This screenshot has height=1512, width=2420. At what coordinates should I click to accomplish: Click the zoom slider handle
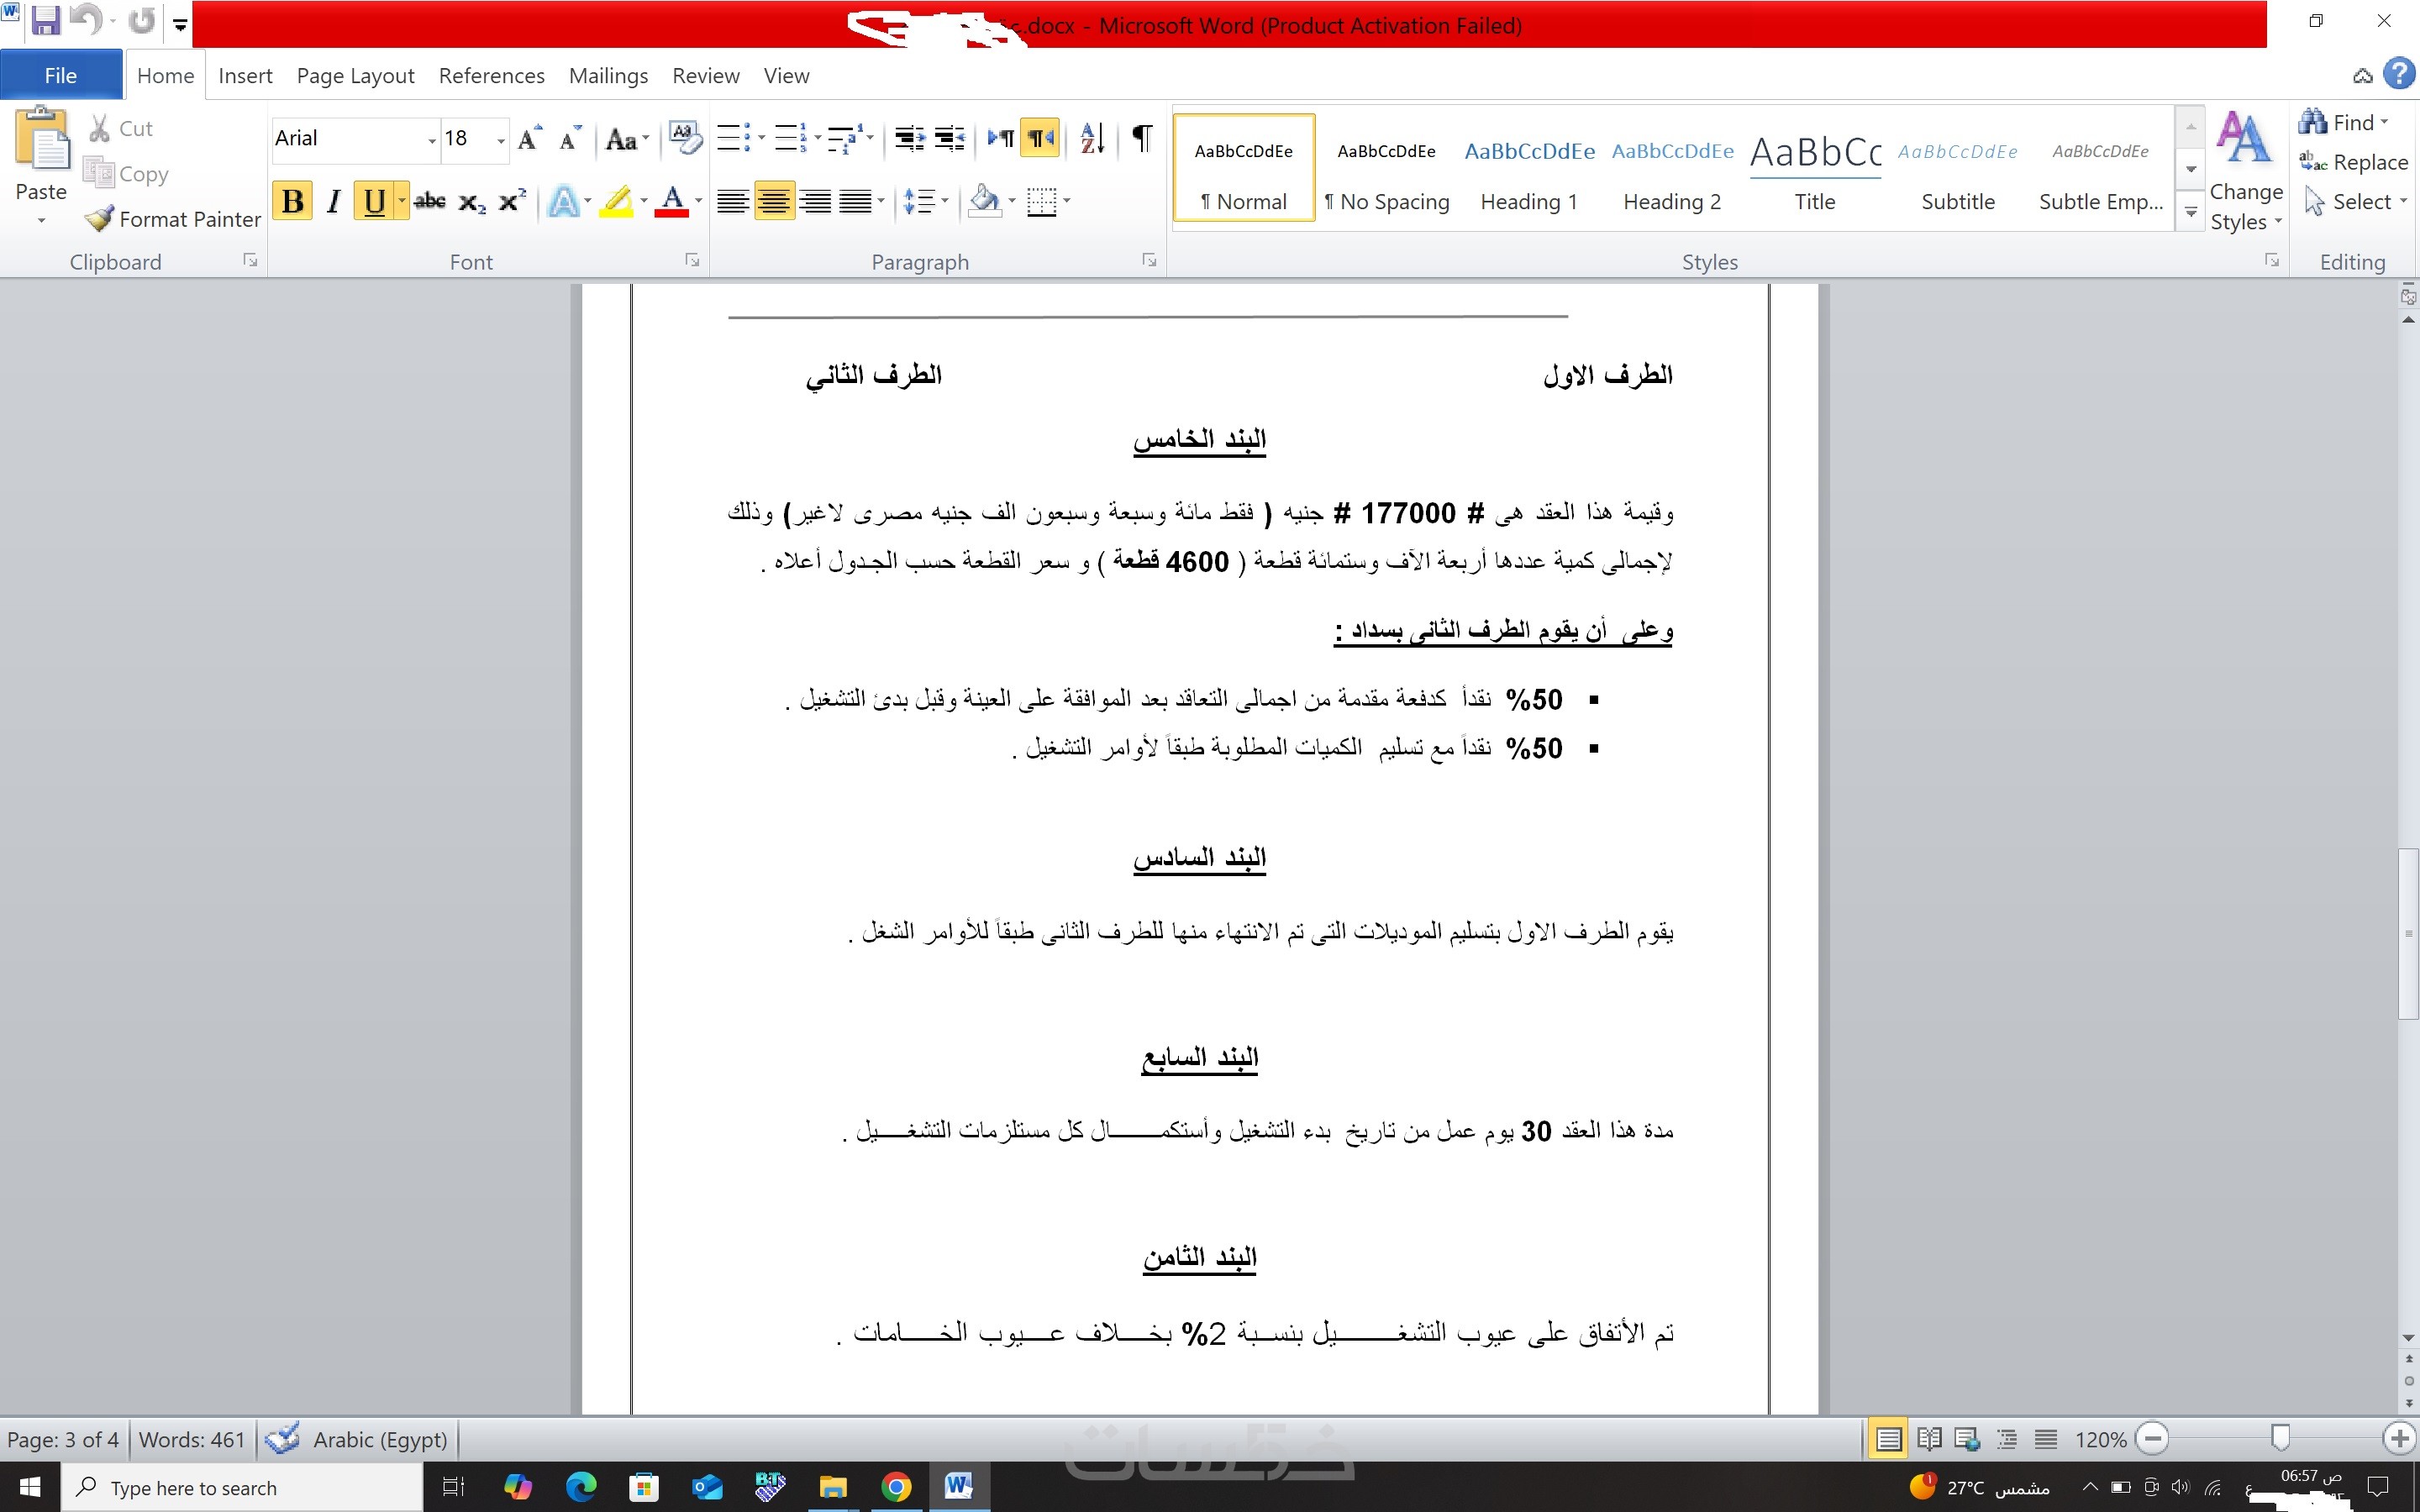tap(2280, 1439)
